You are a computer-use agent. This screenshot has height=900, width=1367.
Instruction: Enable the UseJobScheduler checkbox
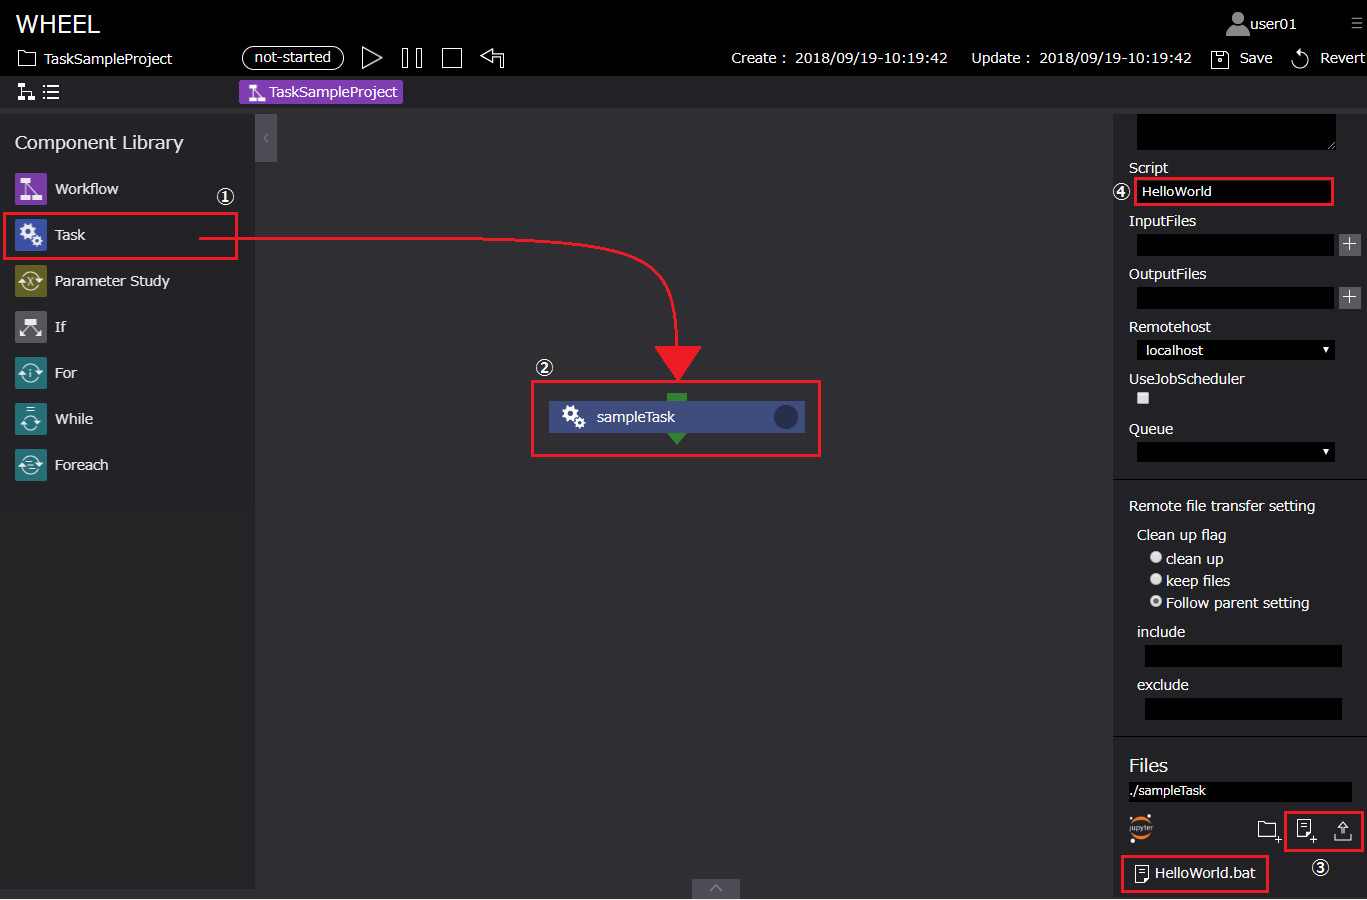pos(1143,398)
